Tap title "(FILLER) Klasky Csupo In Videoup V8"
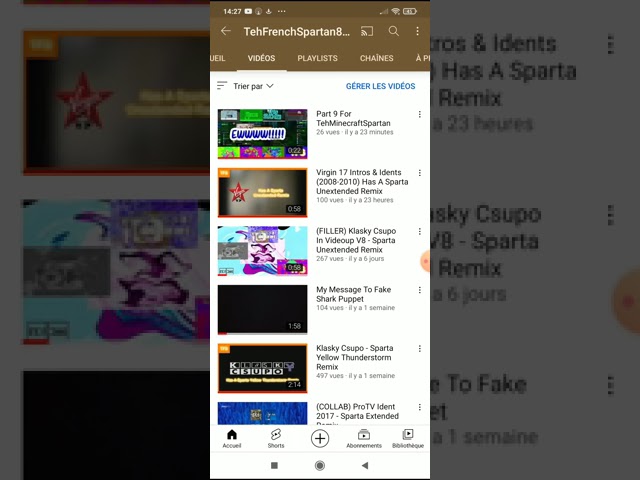640x480 pixels. [356, 240]
